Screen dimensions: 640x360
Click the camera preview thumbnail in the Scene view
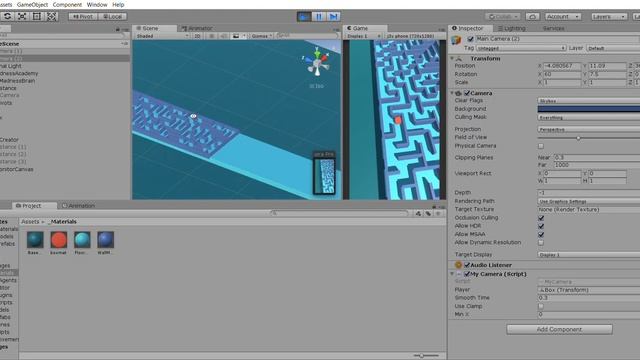[x=324, y=176]
